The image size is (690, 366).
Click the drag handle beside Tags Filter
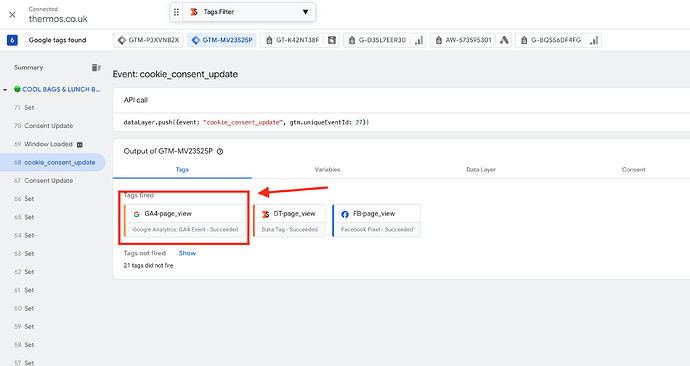coord(176,12)
